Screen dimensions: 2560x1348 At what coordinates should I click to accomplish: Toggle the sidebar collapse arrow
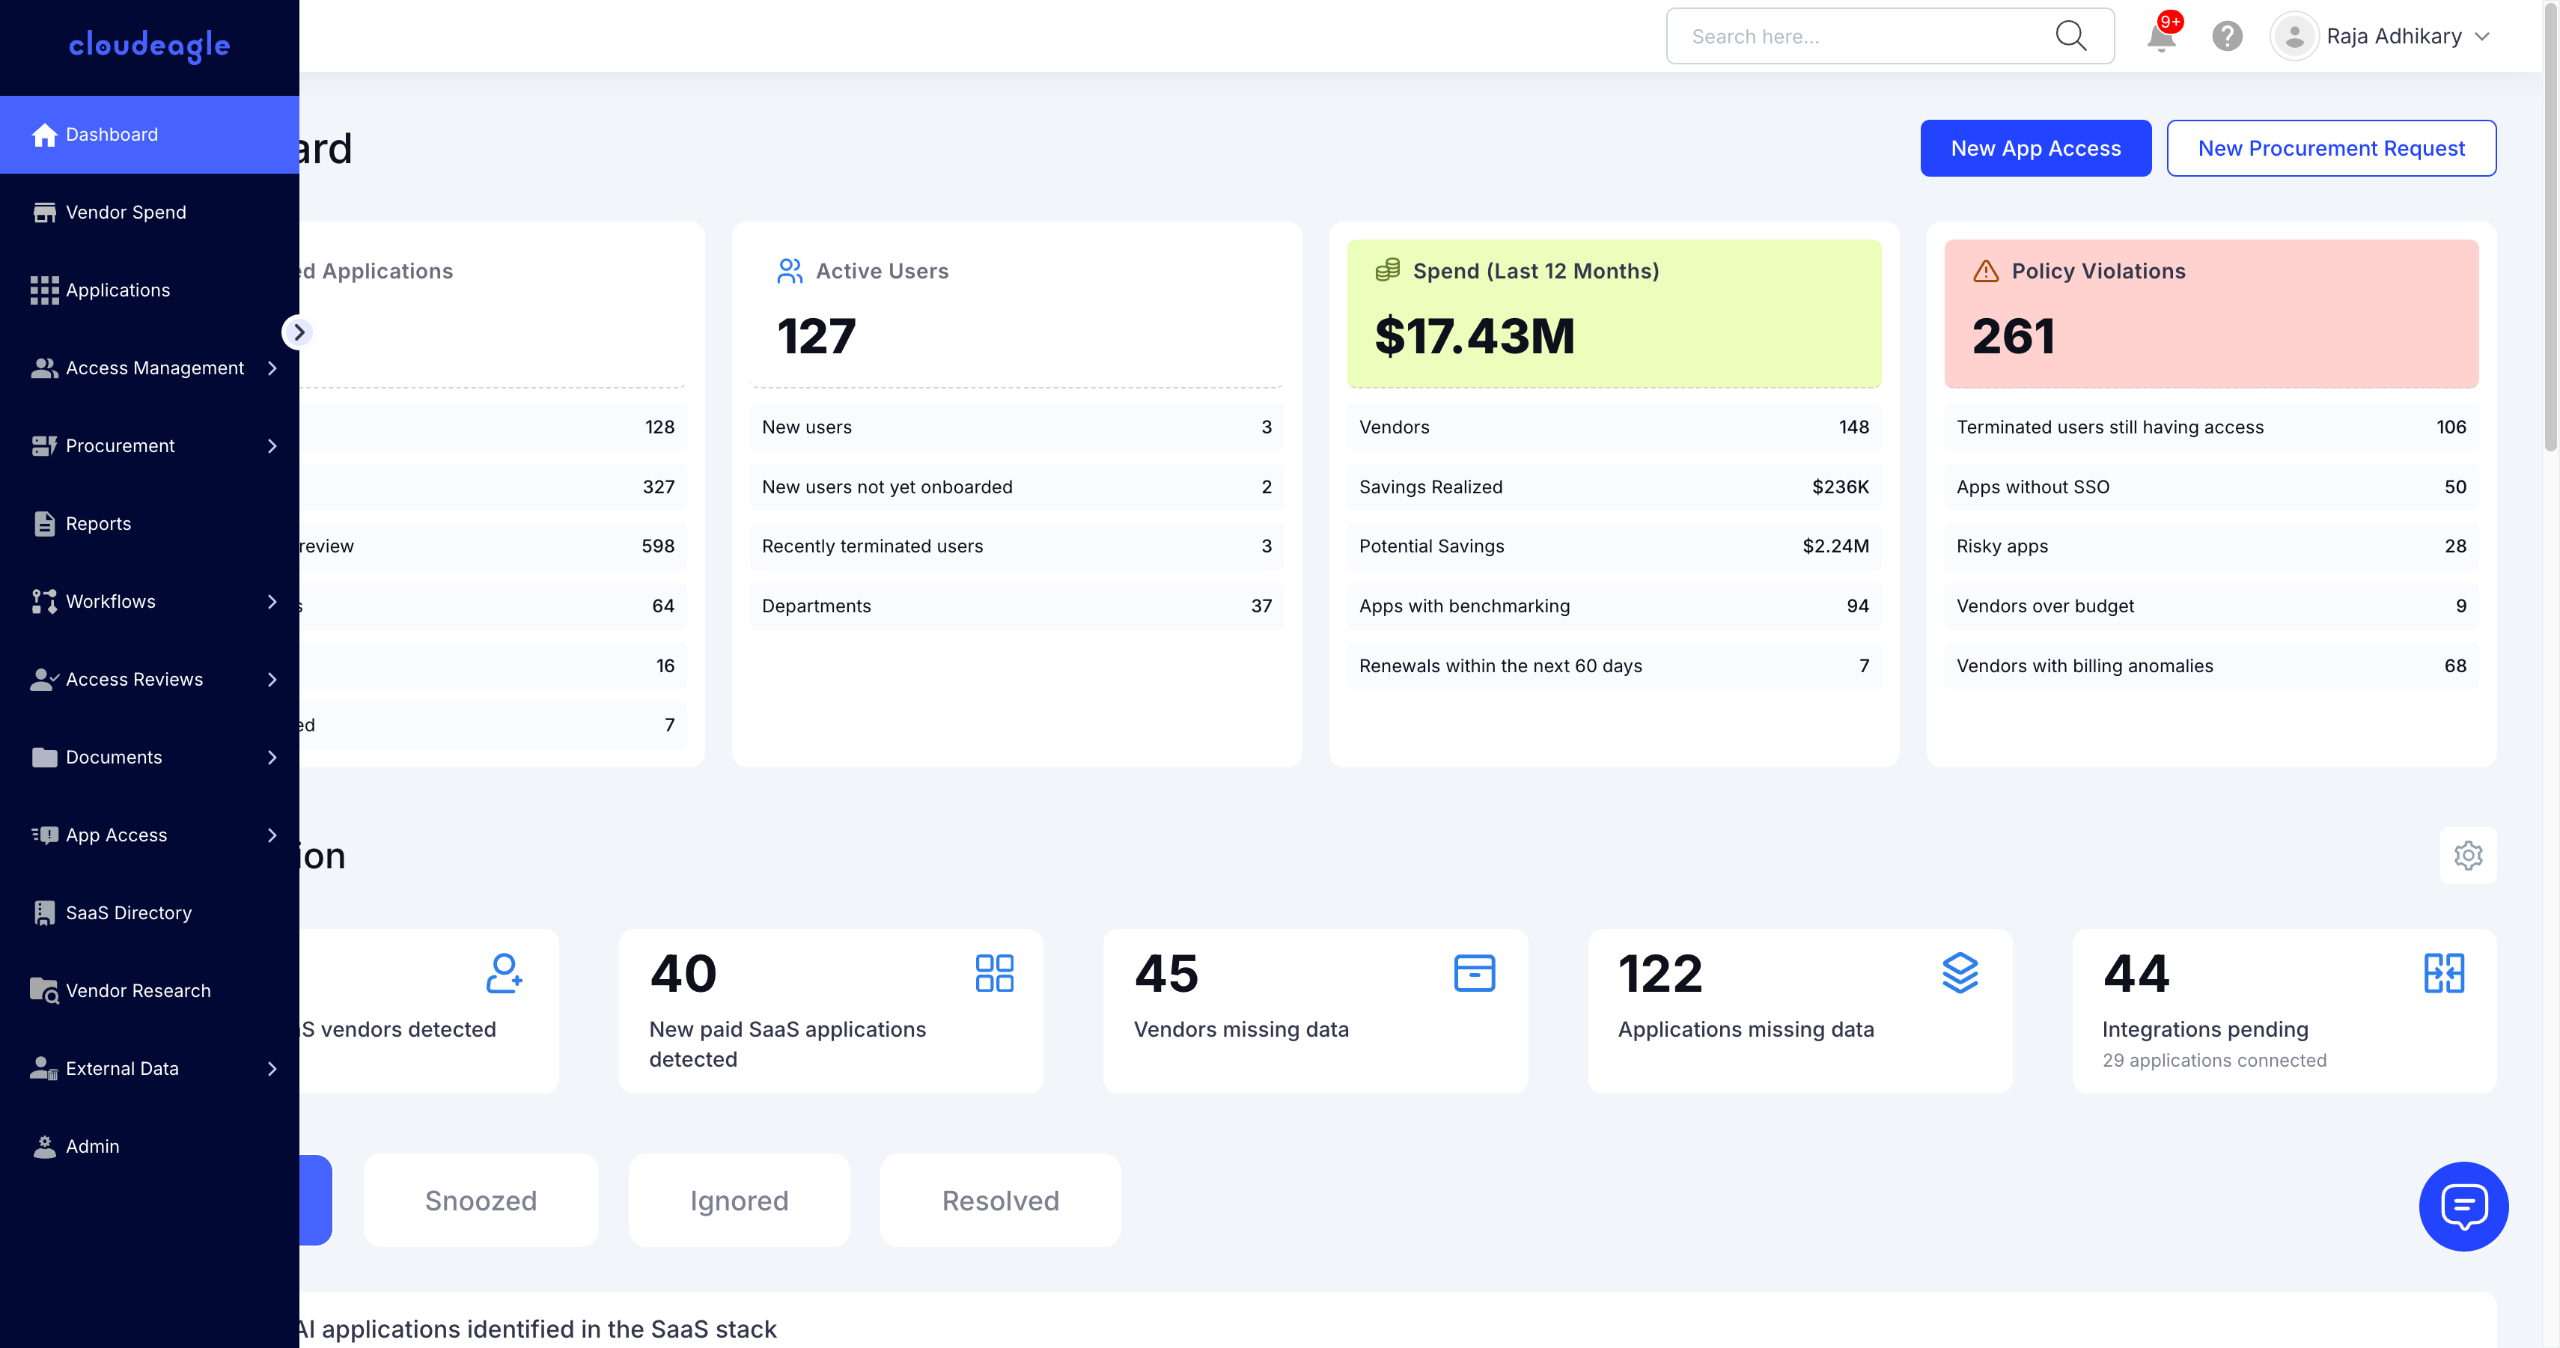(298, 332)
